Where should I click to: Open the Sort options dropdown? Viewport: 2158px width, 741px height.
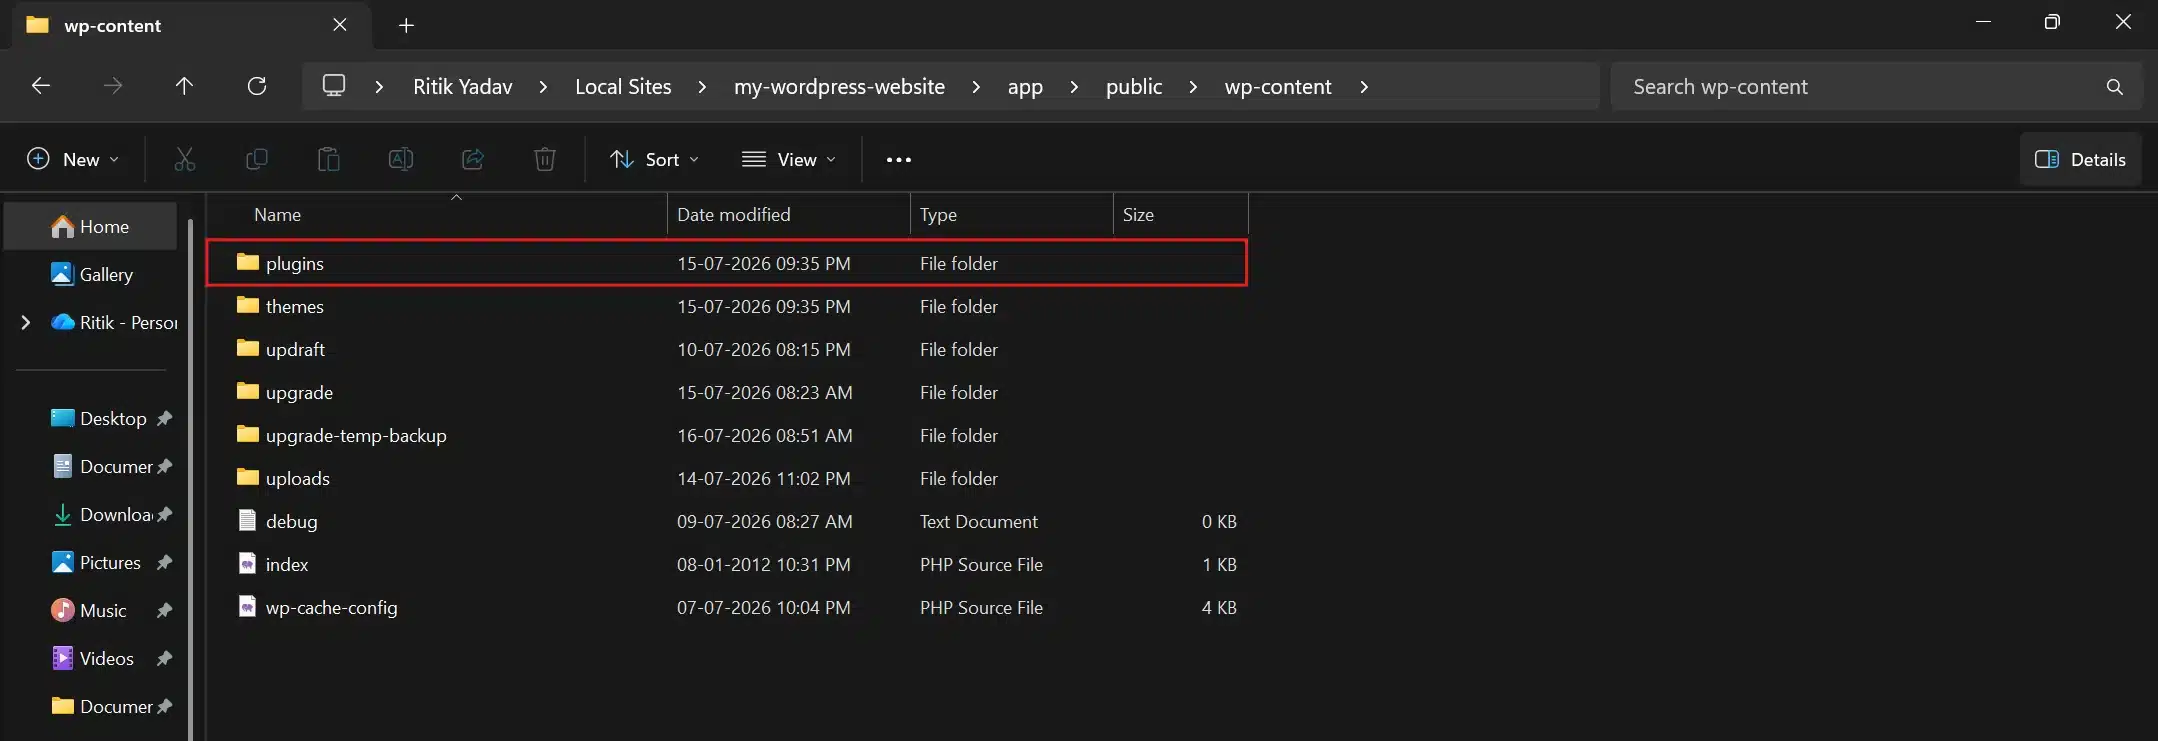click(655, 159)
